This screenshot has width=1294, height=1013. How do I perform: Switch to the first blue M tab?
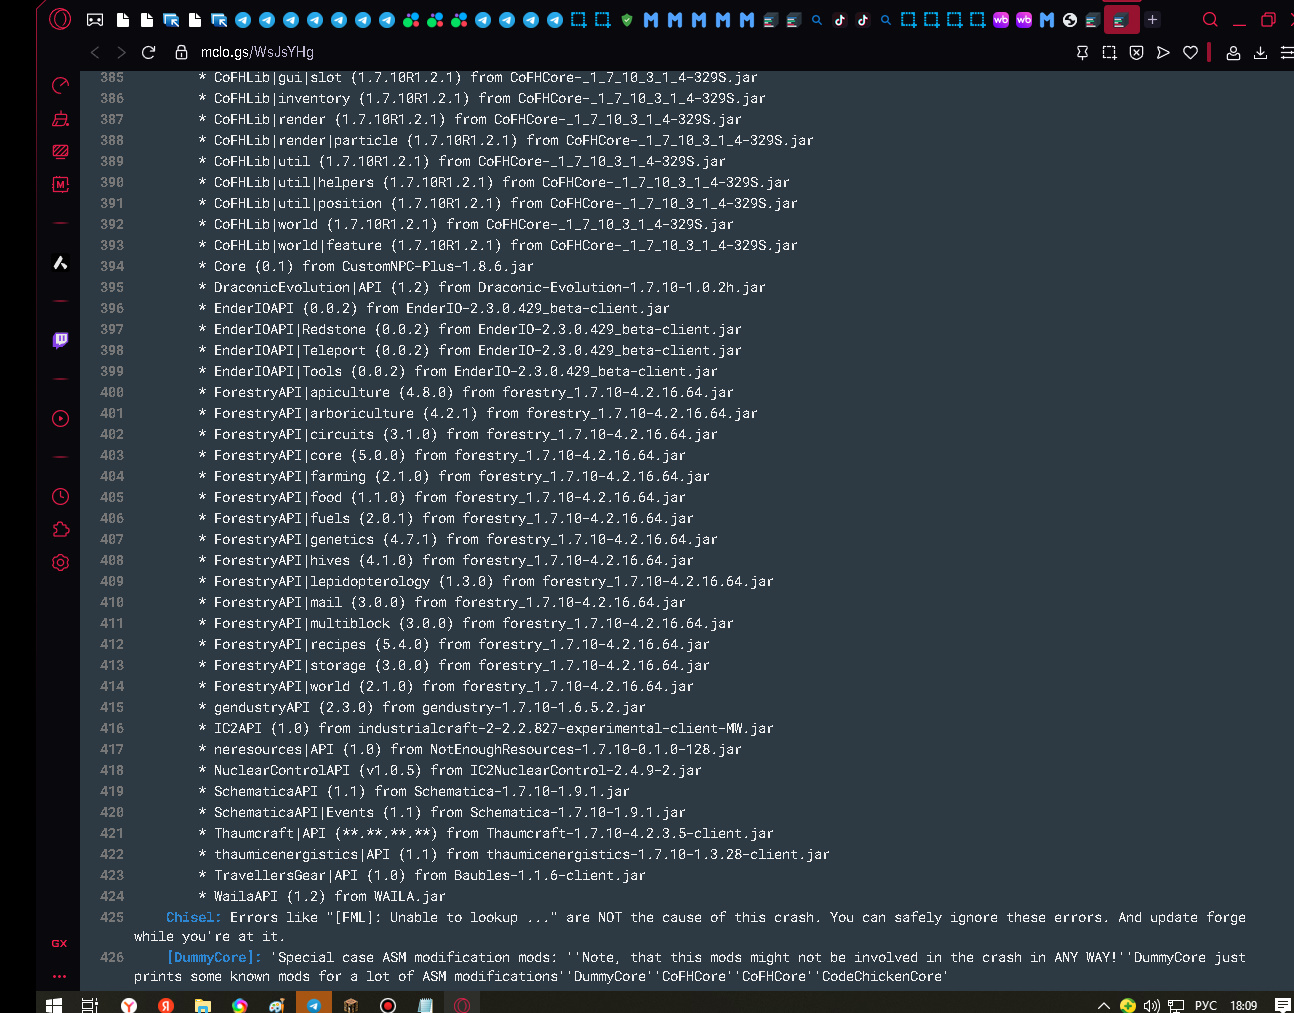[x=651, y=20]
